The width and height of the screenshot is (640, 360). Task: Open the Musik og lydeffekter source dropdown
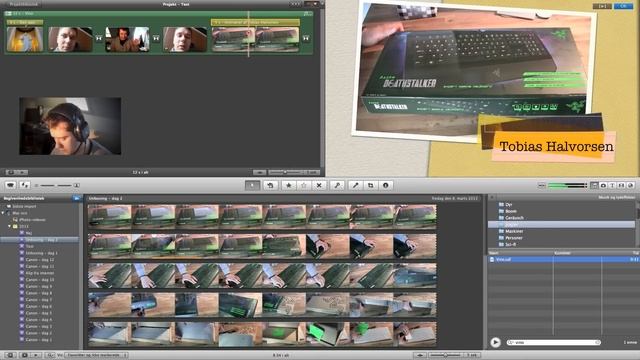(x=616, y=198)
